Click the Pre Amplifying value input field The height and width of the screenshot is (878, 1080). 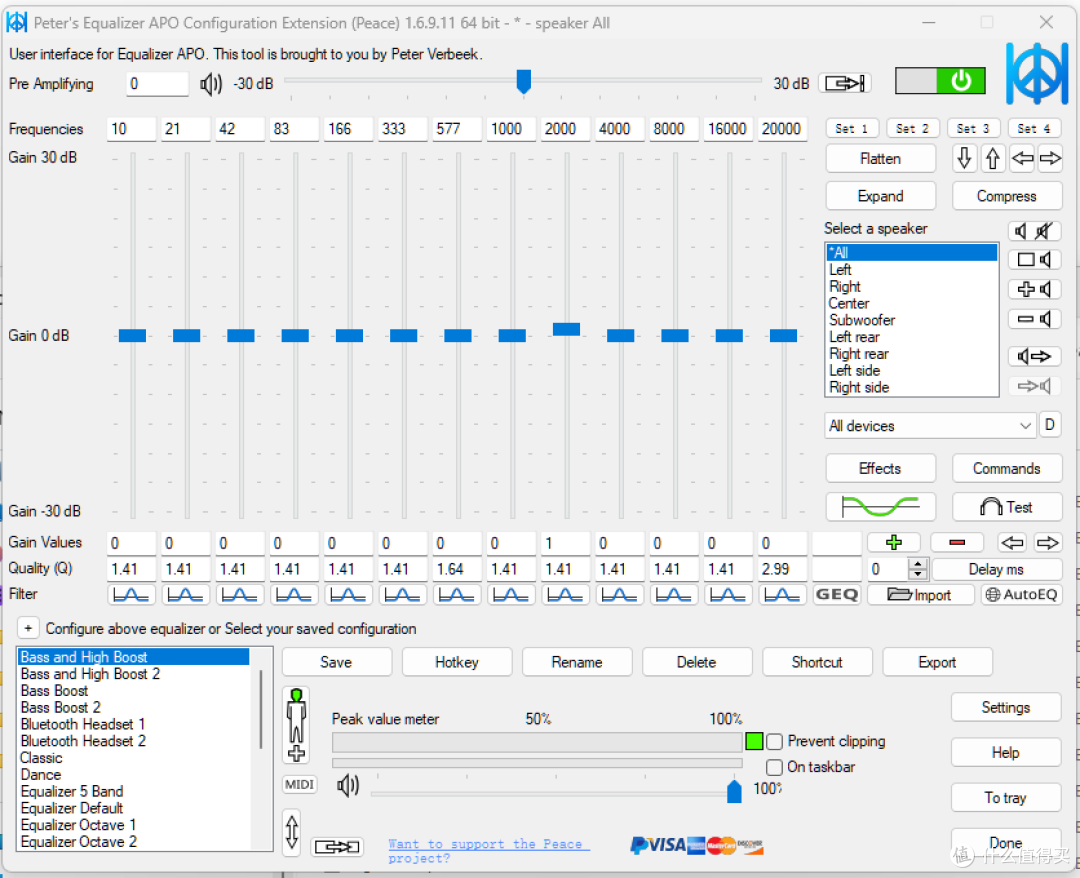pyautogui.click(x=157, y=84)
